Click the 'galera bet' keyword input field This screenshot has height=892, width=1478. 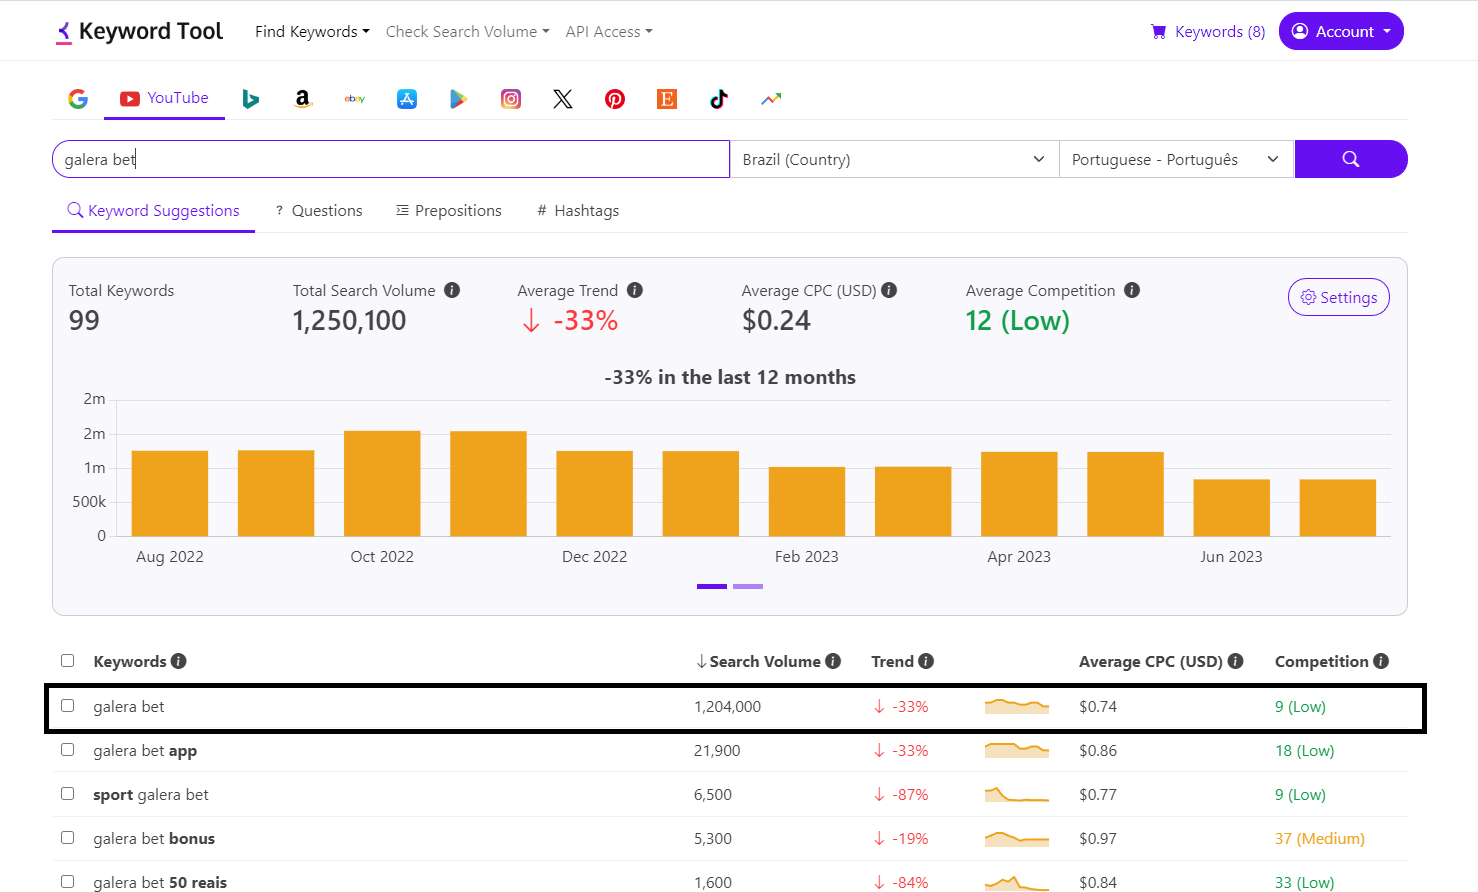click(390, 159)
